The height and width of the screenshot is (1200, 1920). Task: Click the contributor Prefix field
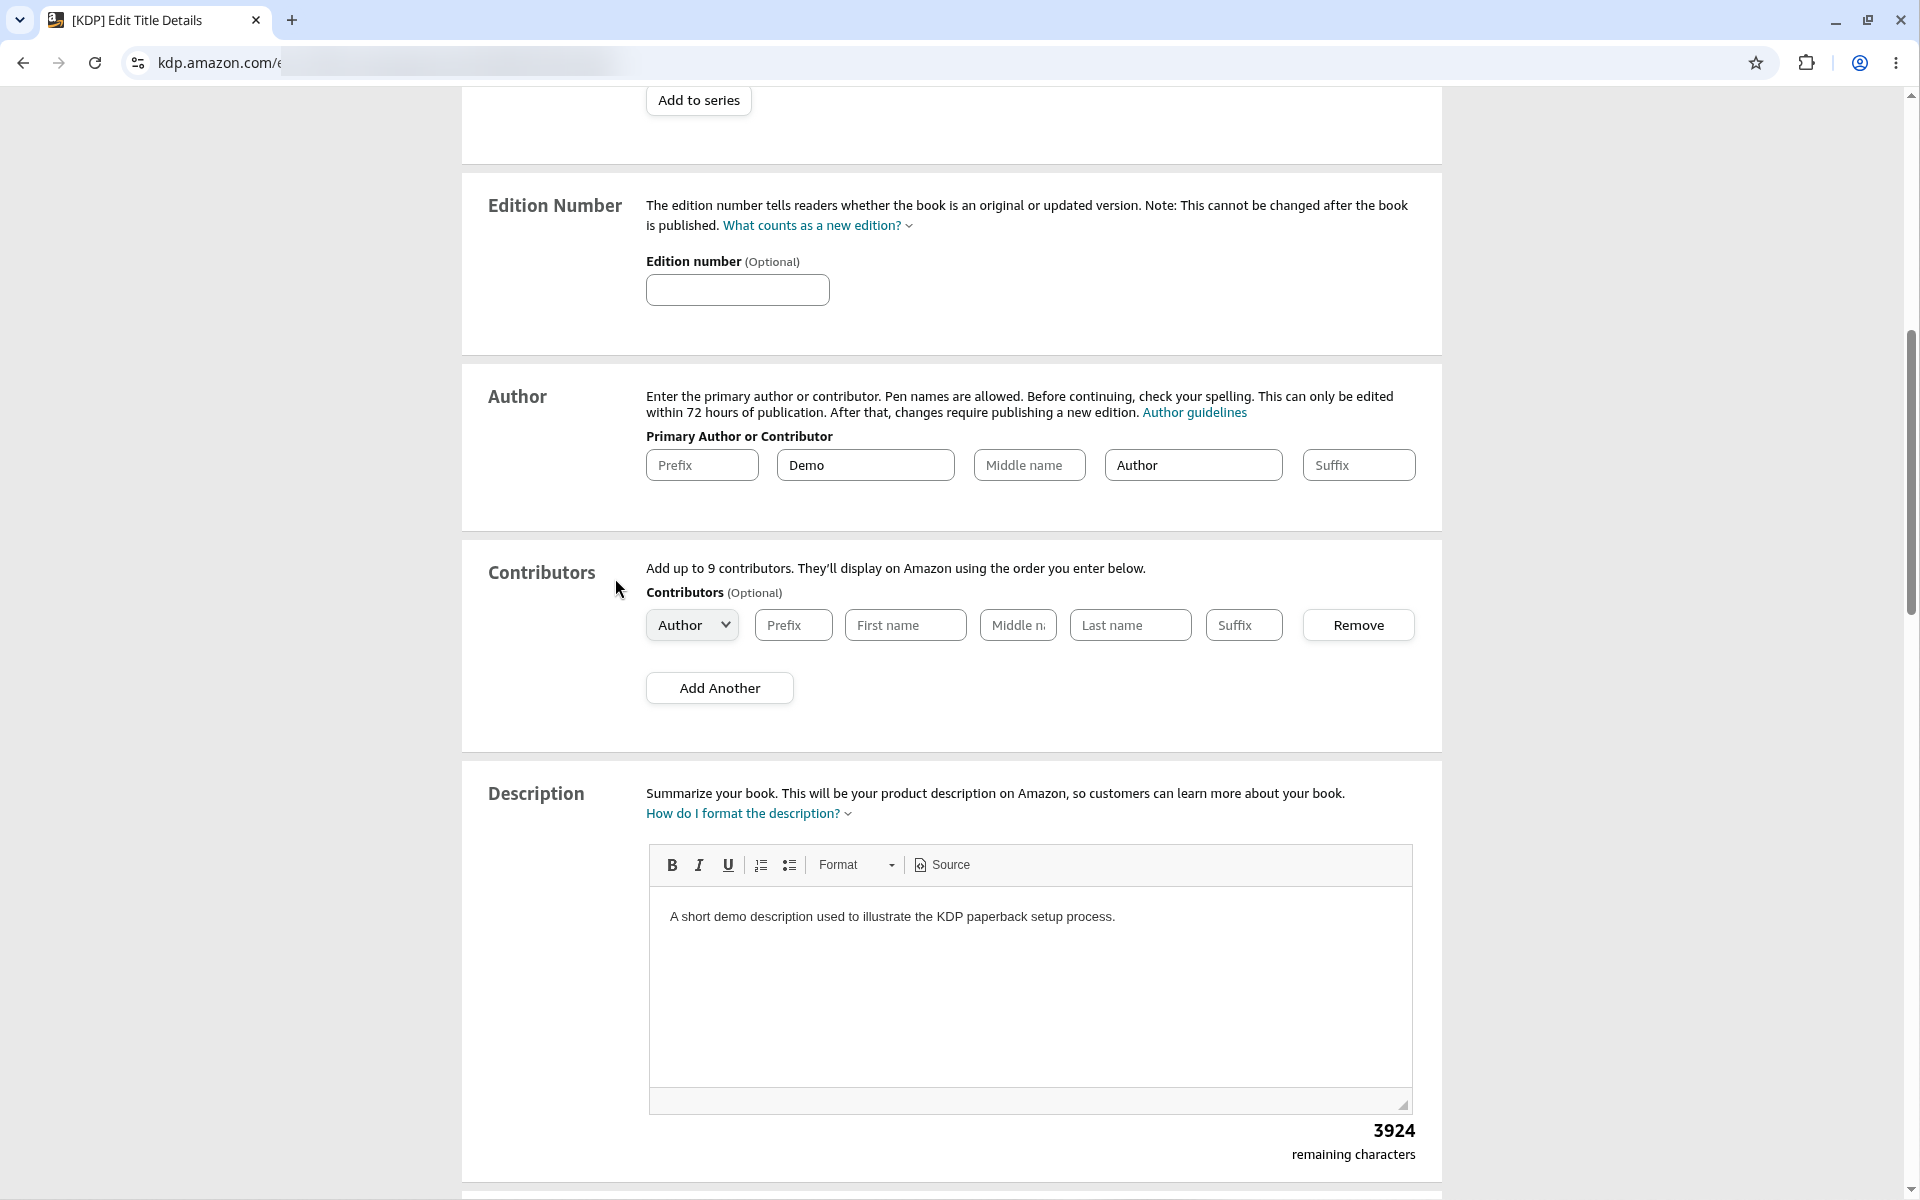(x=794, y=625)
